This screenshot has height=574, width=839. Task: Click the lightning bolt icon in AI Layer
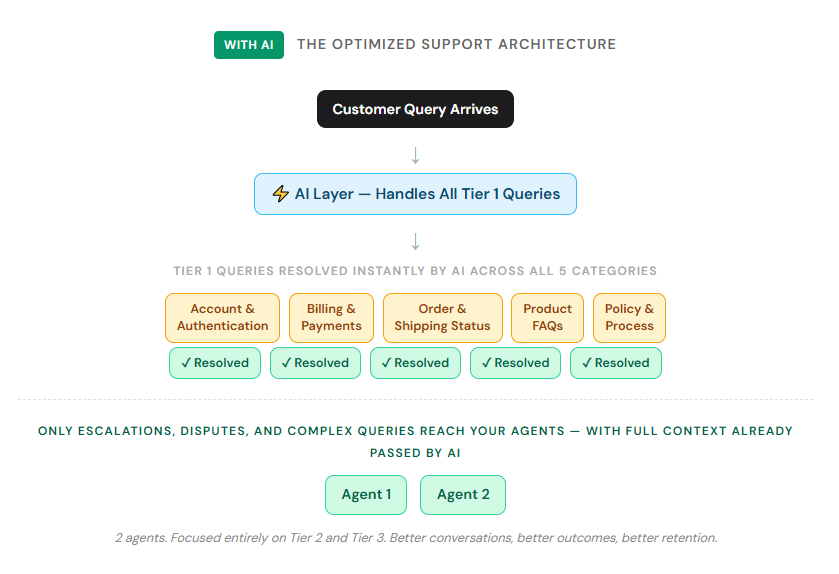[x=281, y=194]
